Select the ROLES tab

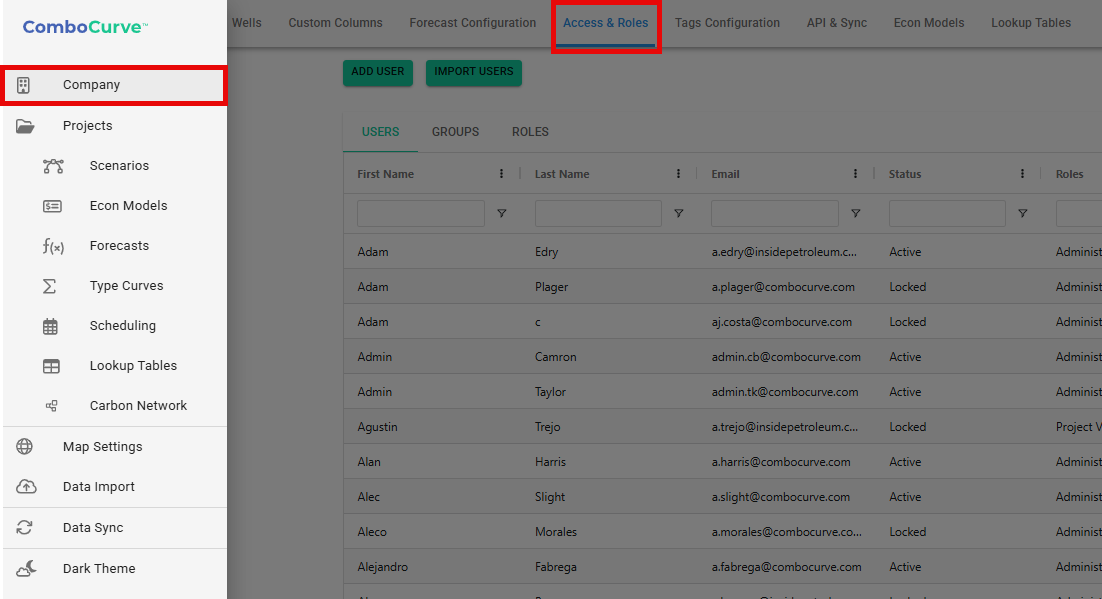(x=530, y=132)
